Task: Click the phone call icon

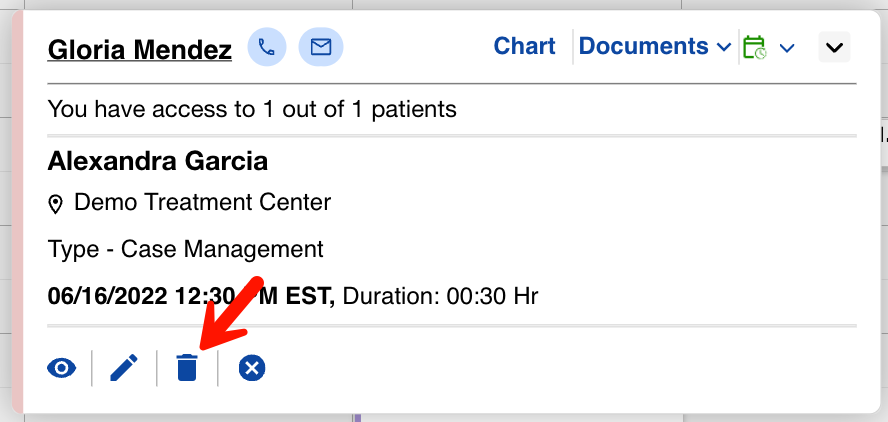Action: [266, 47]
